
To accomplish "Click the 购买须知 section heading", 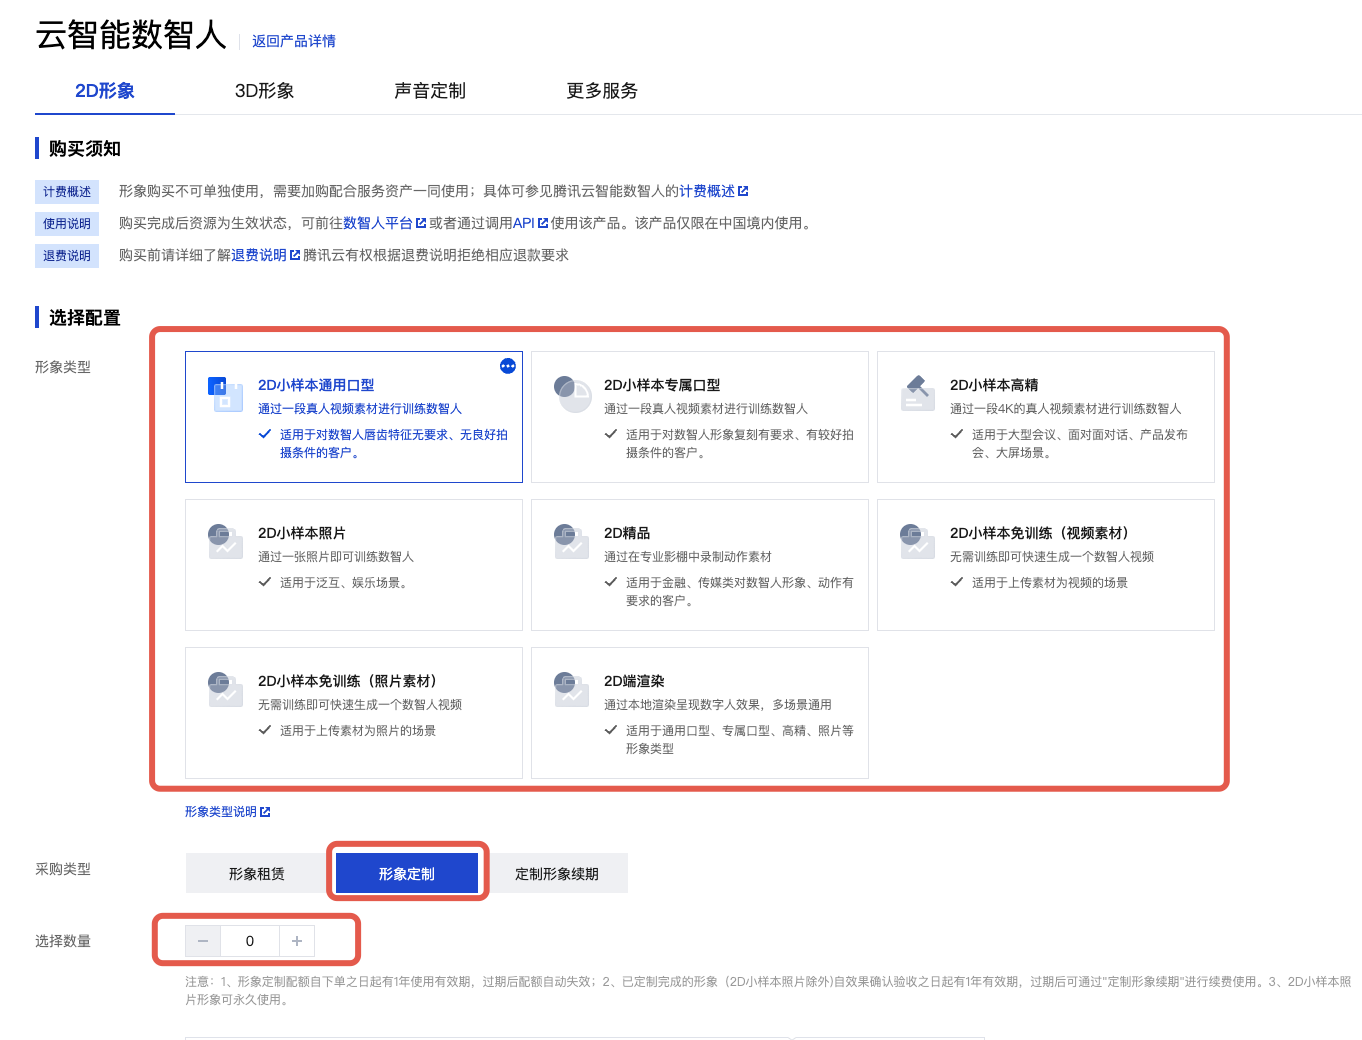I will 85,148.
